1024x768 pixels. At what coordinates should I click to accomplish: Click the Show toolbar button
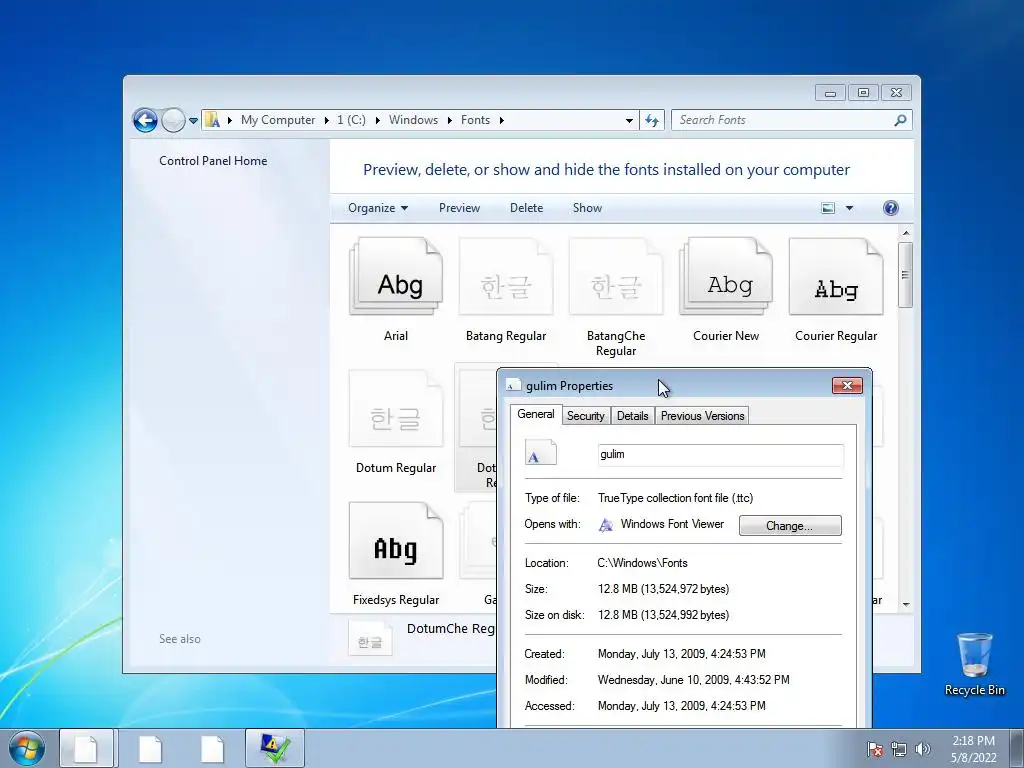point(587,208)
